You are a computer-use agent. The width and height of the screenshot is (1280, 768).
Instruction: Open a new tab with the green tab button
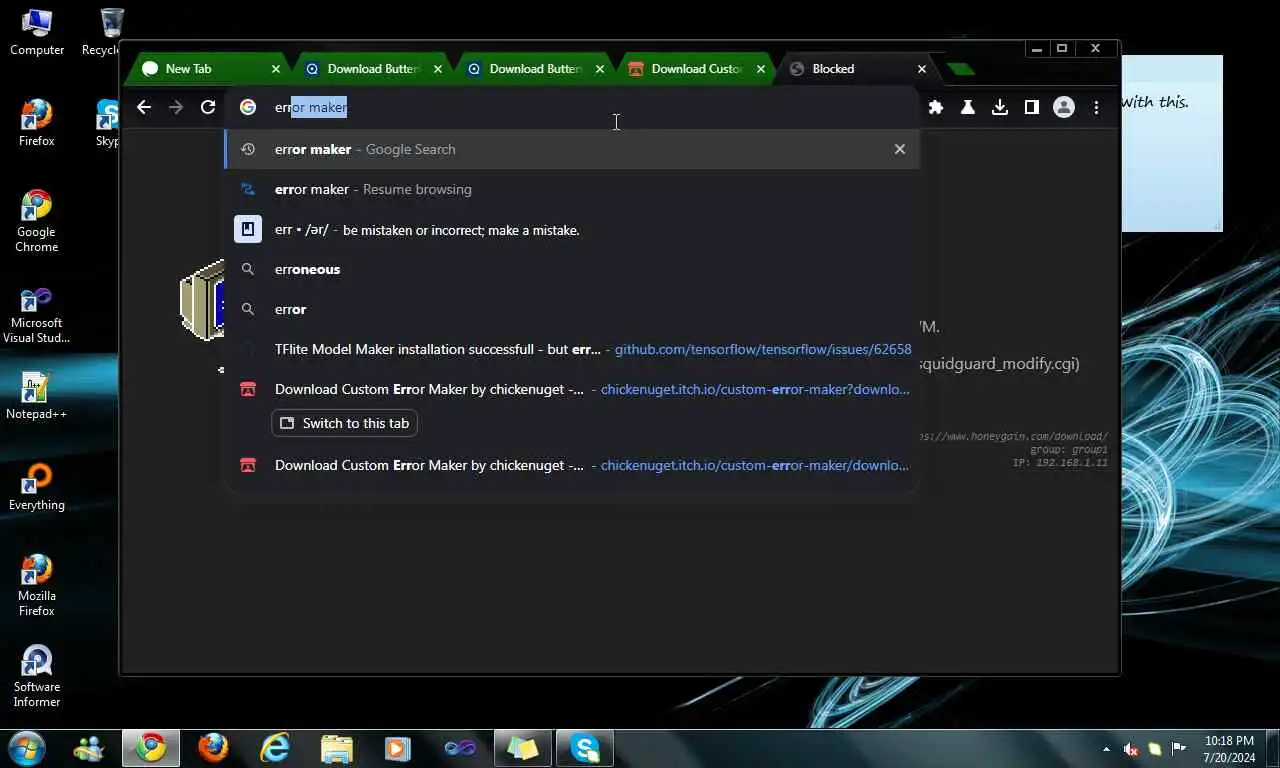click(x=959, y=69)
